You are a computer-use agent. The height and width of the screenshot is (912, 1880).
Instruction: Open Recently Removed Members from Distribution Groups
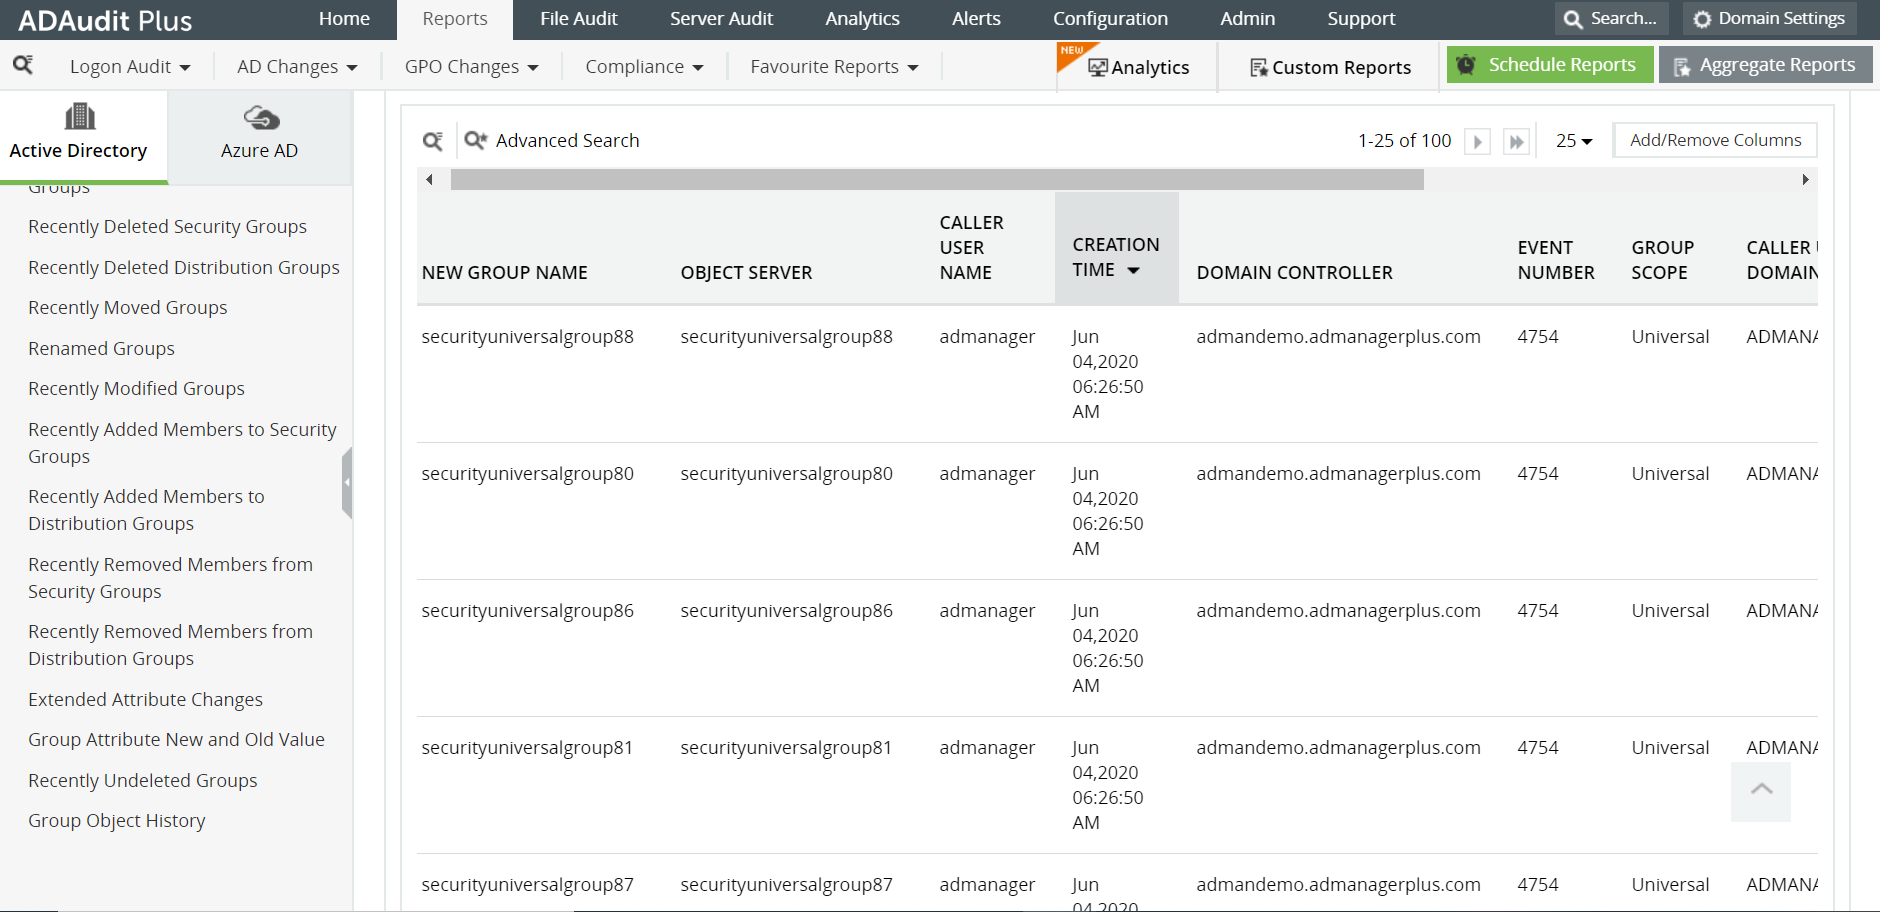pos(170,645)
